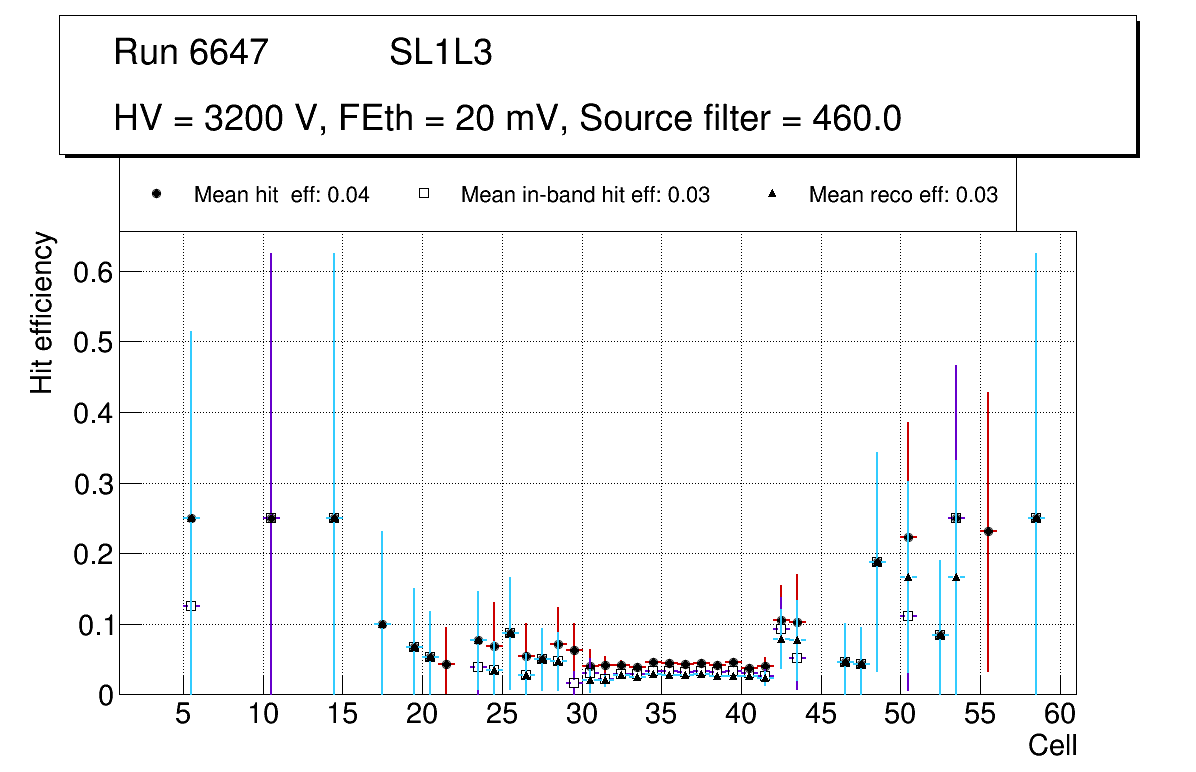
Task: Click the 'Hit efficiency' y-axis title
Action: (42, 313)
